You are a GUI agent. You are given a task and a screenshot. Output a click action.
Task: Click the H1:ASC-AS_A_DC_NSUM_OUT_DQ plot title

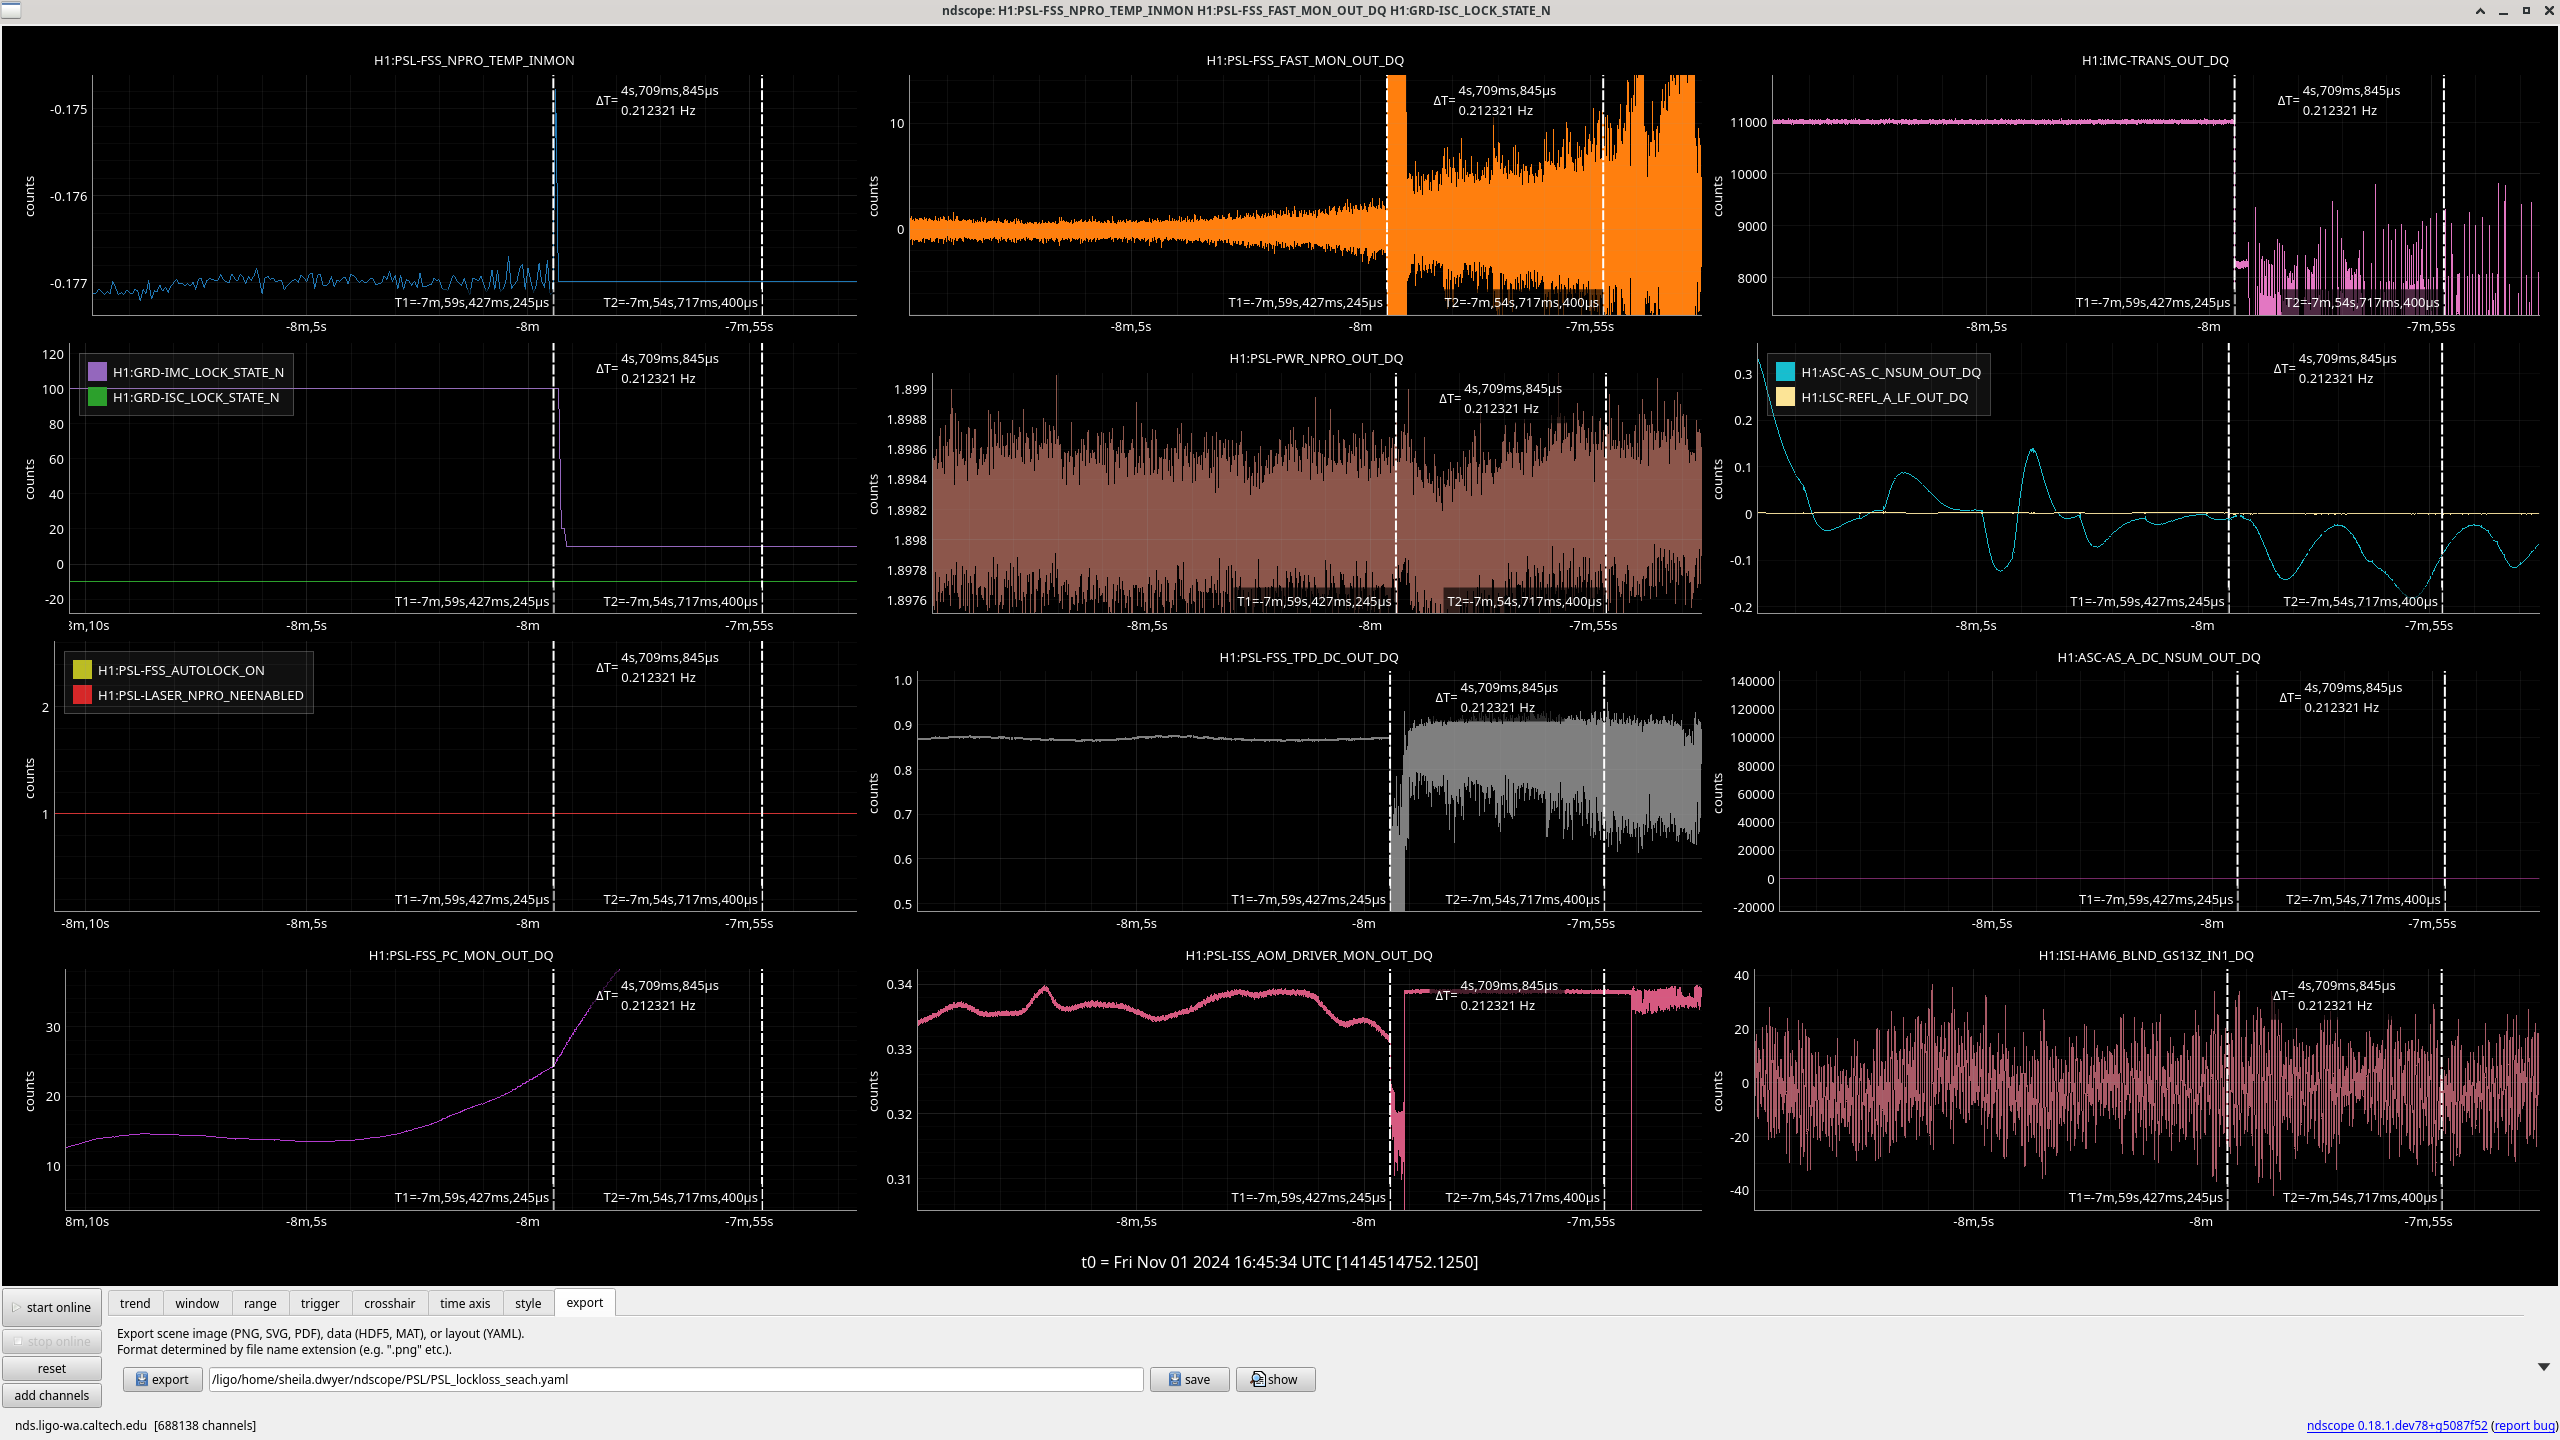point(2159,657)
